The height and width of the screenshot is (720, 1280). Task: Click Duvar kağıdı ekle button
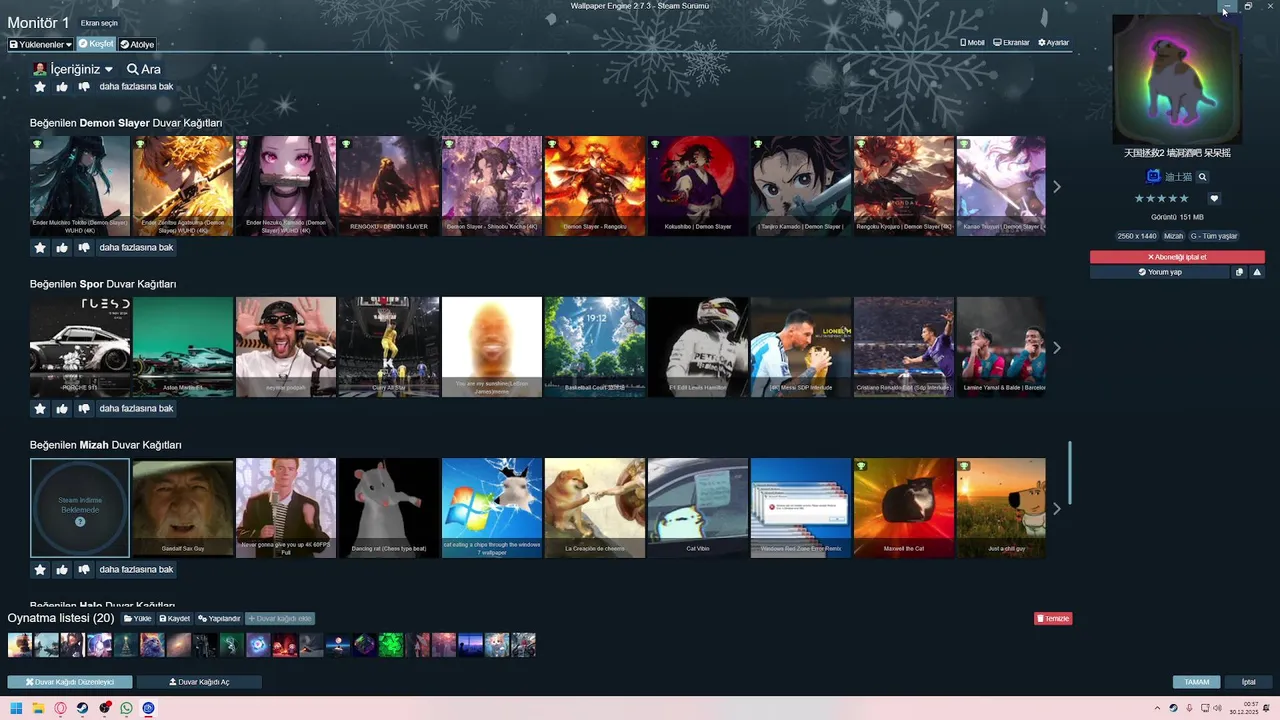pyautogui.click(x=280, y=618)
